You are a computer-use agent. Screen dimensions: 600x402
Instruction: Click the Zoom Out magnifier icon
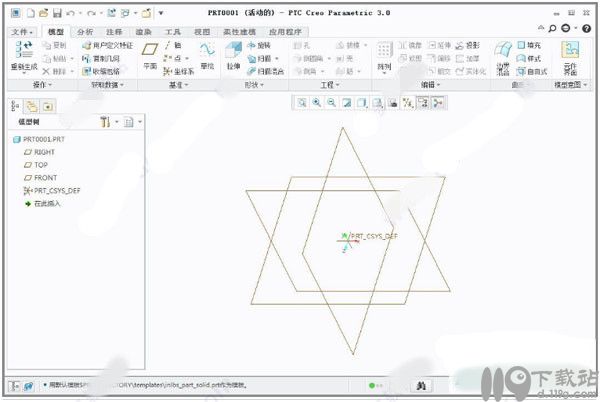click(x=331, y=103)
